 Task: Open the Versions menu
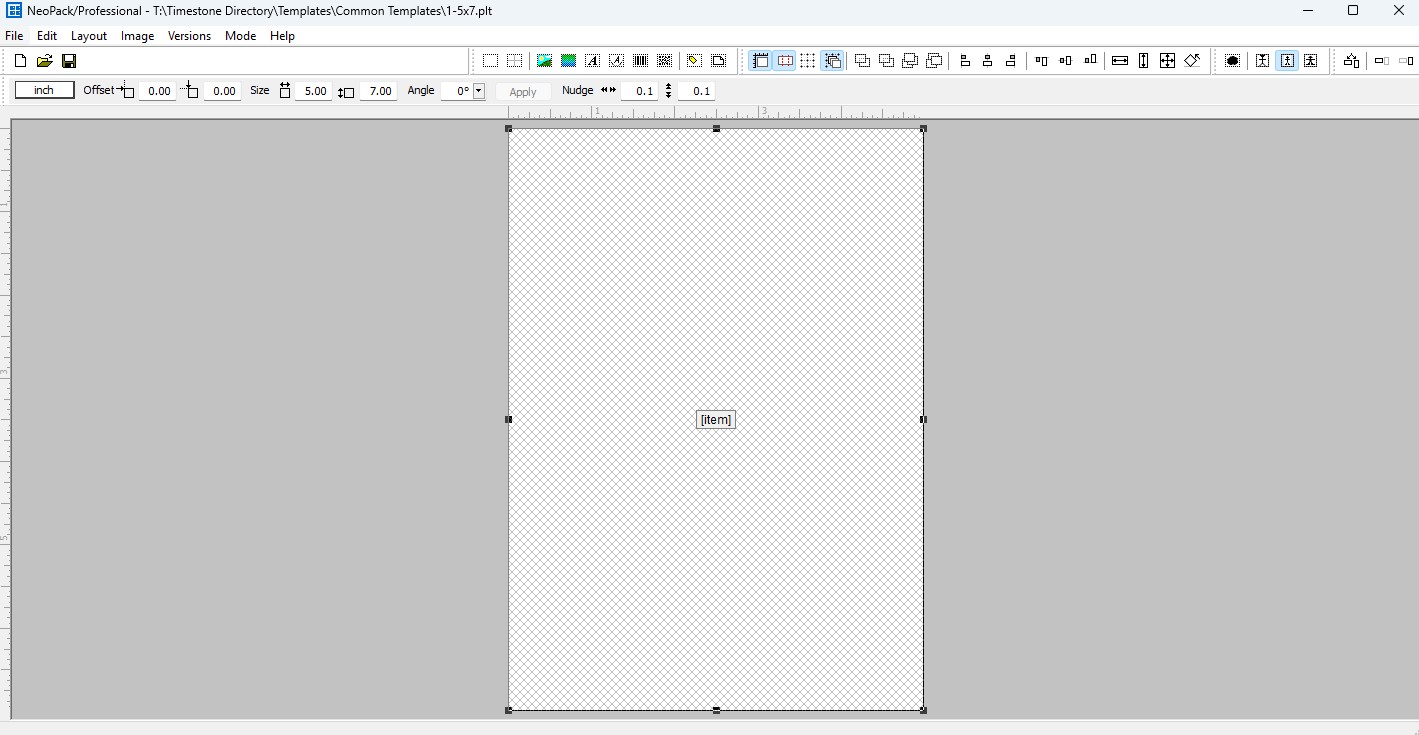click(x=189, y=35)
